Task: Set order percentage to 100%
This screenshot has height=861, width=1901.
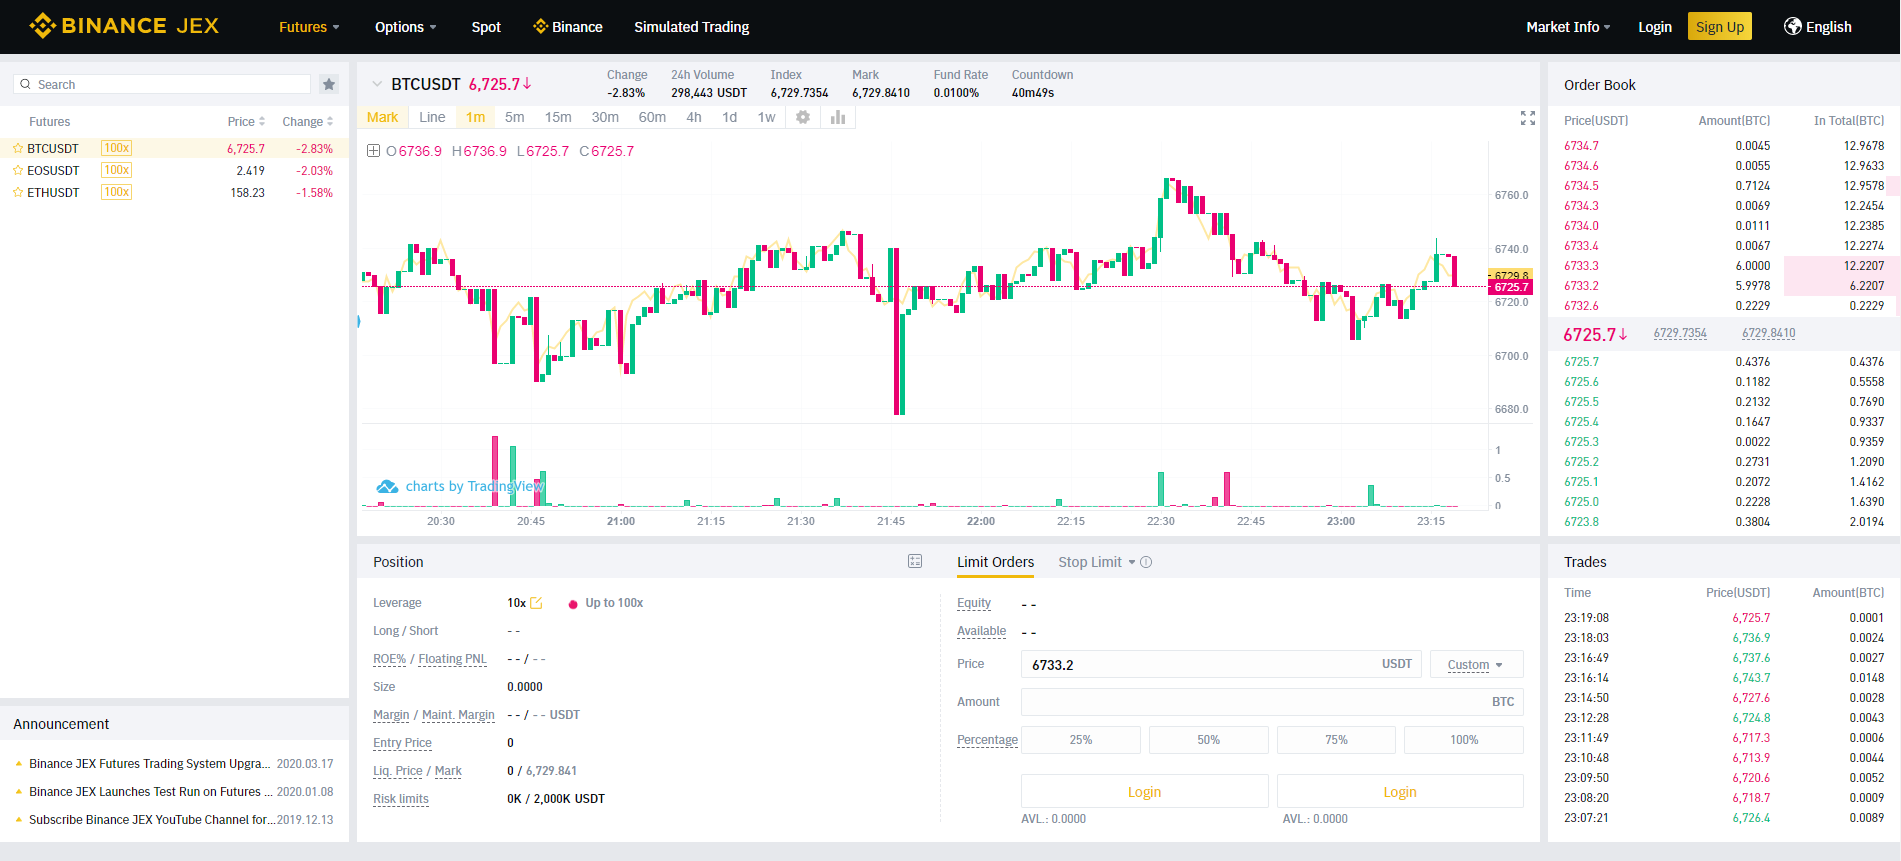Action: (1464, 740)
